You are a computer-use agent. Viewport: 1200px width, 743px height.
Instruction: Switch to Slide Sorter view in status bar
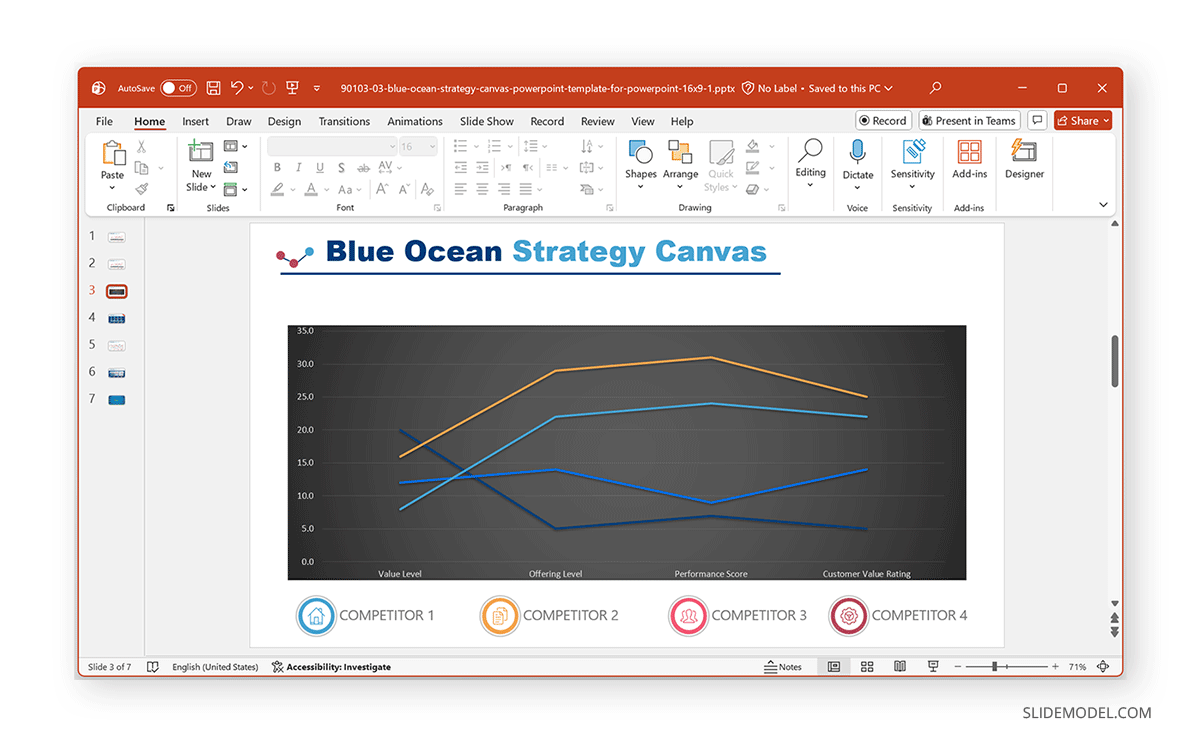coord(866,666)
